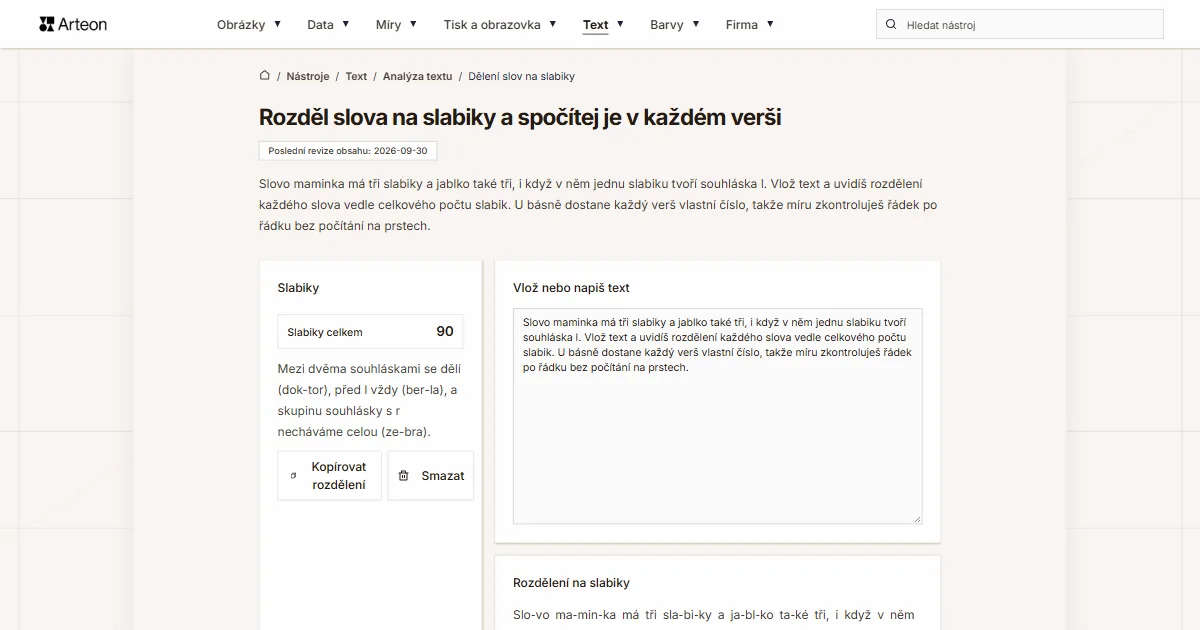Click the syllabified output Slo-vo ma-min-ka

click(x=571, y=615)
